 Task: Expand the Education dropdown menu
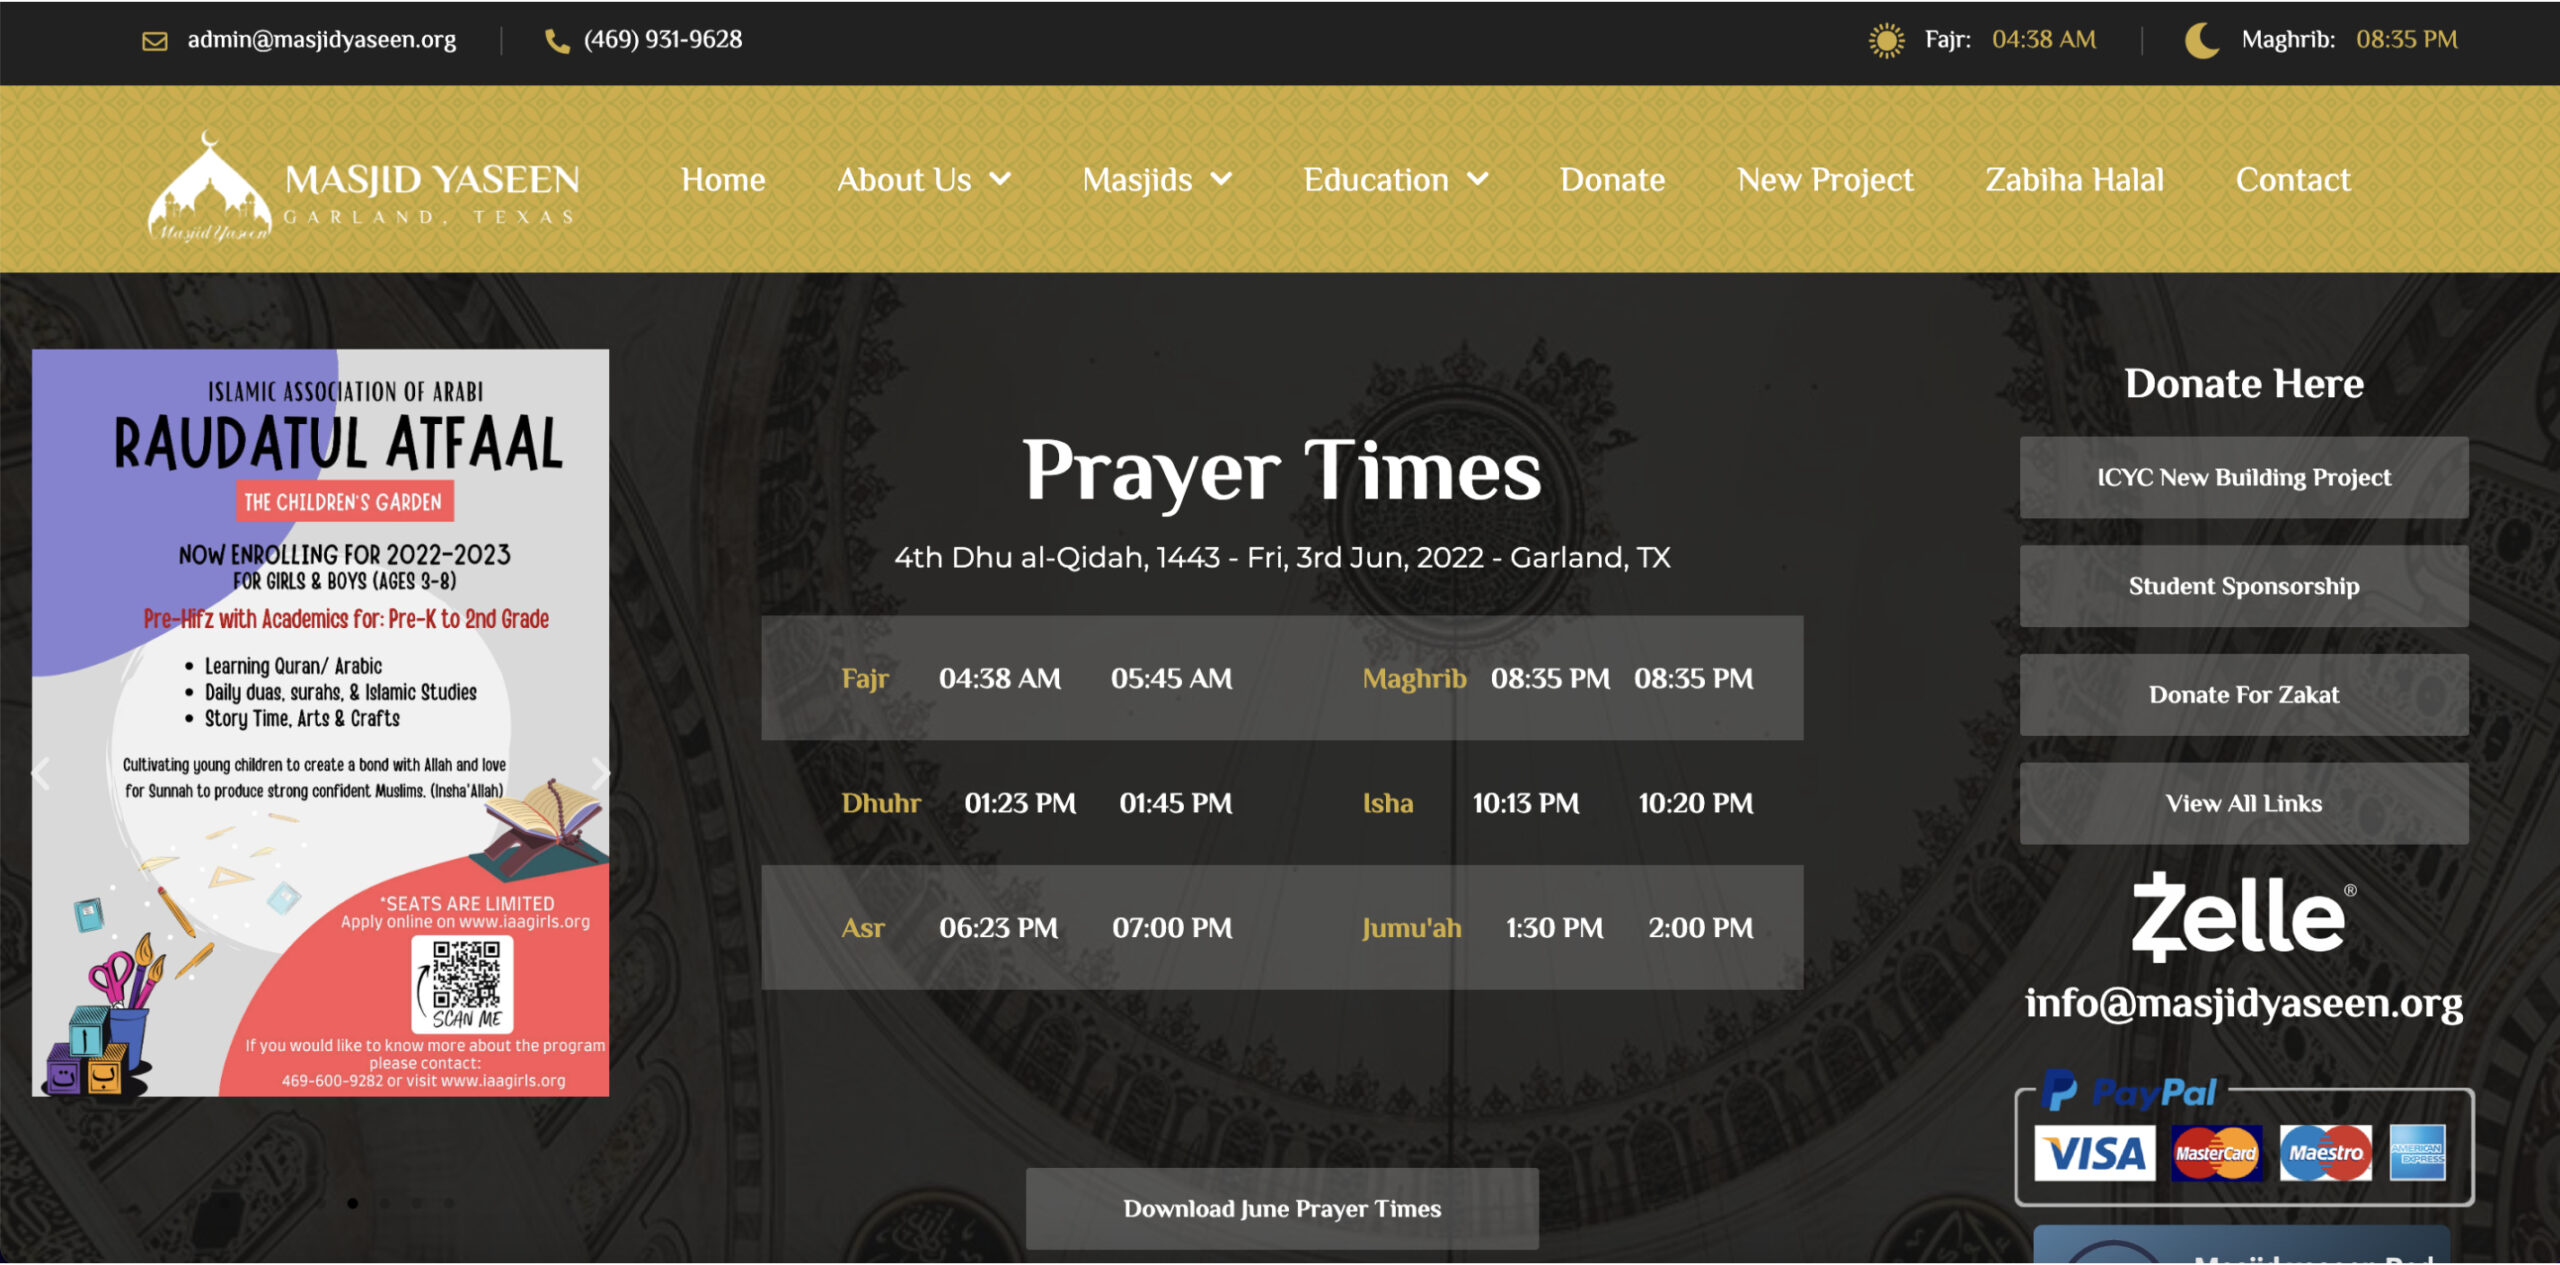click(x=1395, y=180)
